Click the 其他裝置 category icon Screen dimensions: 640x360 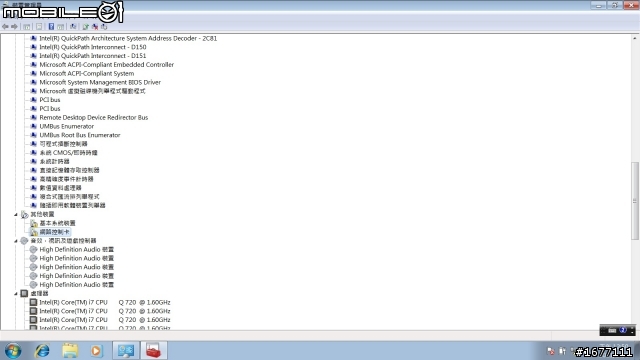[24, 214]
